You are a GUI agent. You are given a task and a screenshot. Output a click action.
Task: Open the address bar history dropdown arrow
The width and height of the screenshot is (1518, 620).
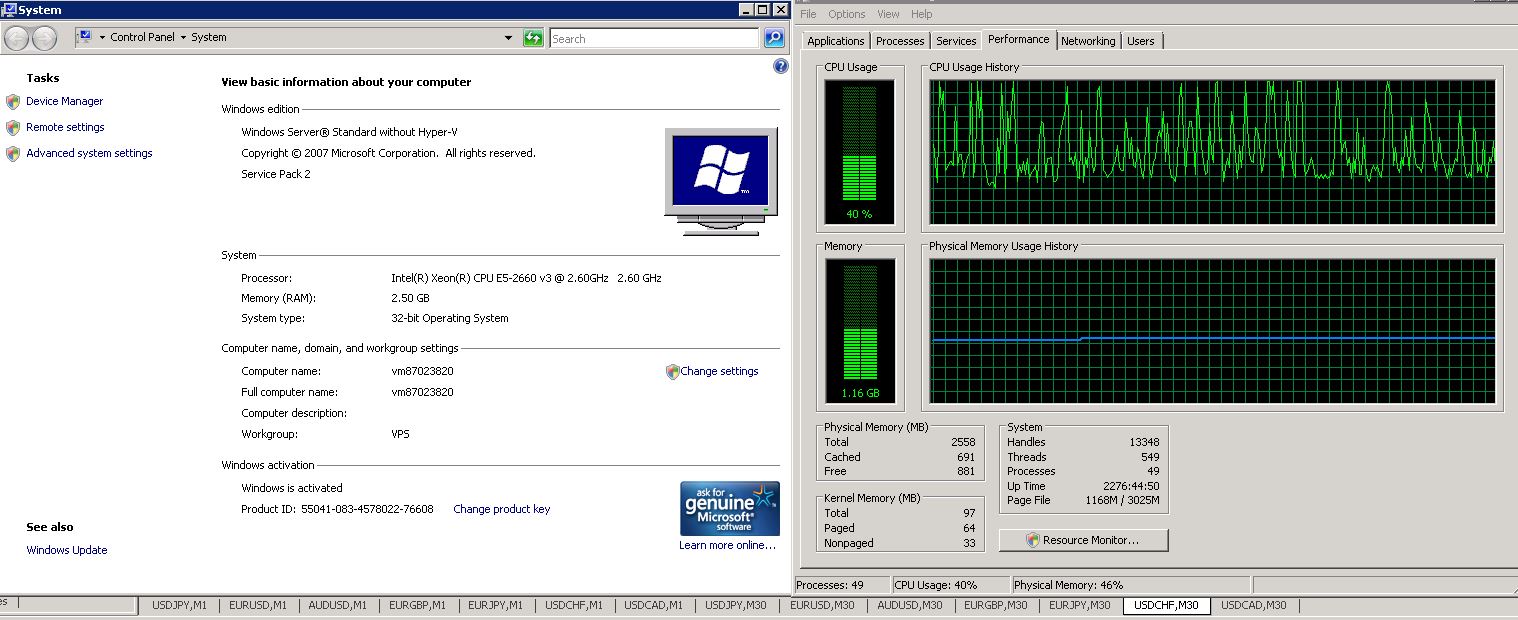[x=508, y=38]
